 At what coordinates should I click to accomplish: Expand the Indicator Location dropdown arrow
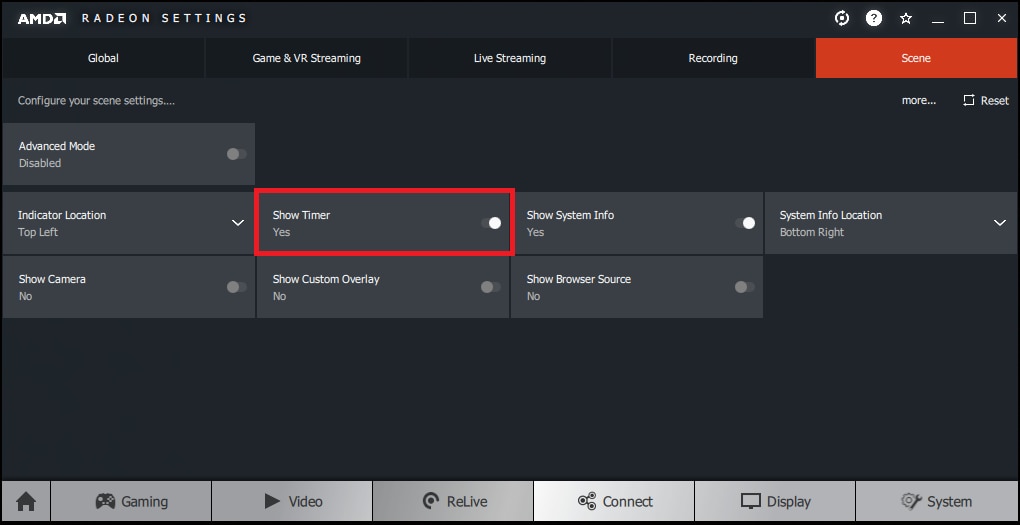click(x=238, y=223)
